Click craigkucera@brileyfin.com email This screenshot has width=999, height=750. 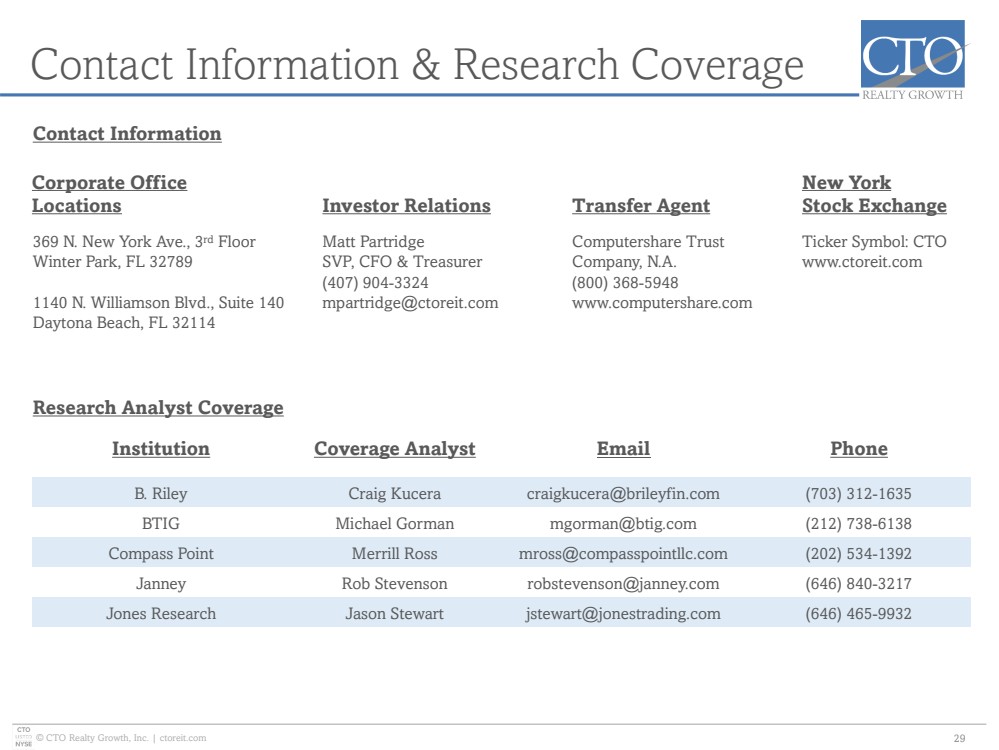click(623, 494)
